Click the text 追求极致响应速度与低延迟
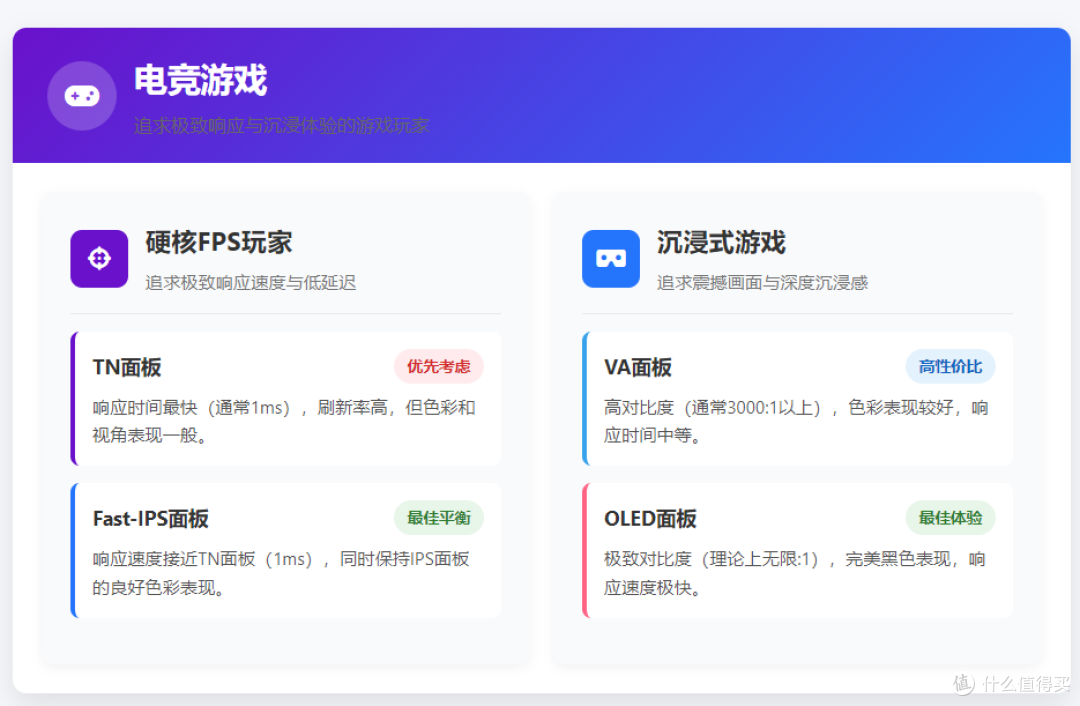Screen dimensions: 1080x706 click(x=251, y=283)
